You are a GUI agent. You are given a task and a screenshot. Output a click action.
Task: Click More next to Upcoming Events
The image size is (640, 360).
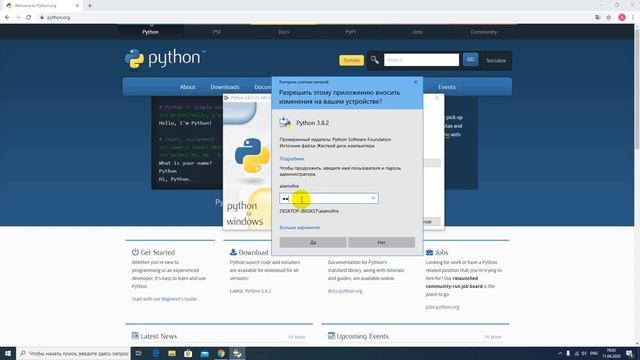(493, 337)
